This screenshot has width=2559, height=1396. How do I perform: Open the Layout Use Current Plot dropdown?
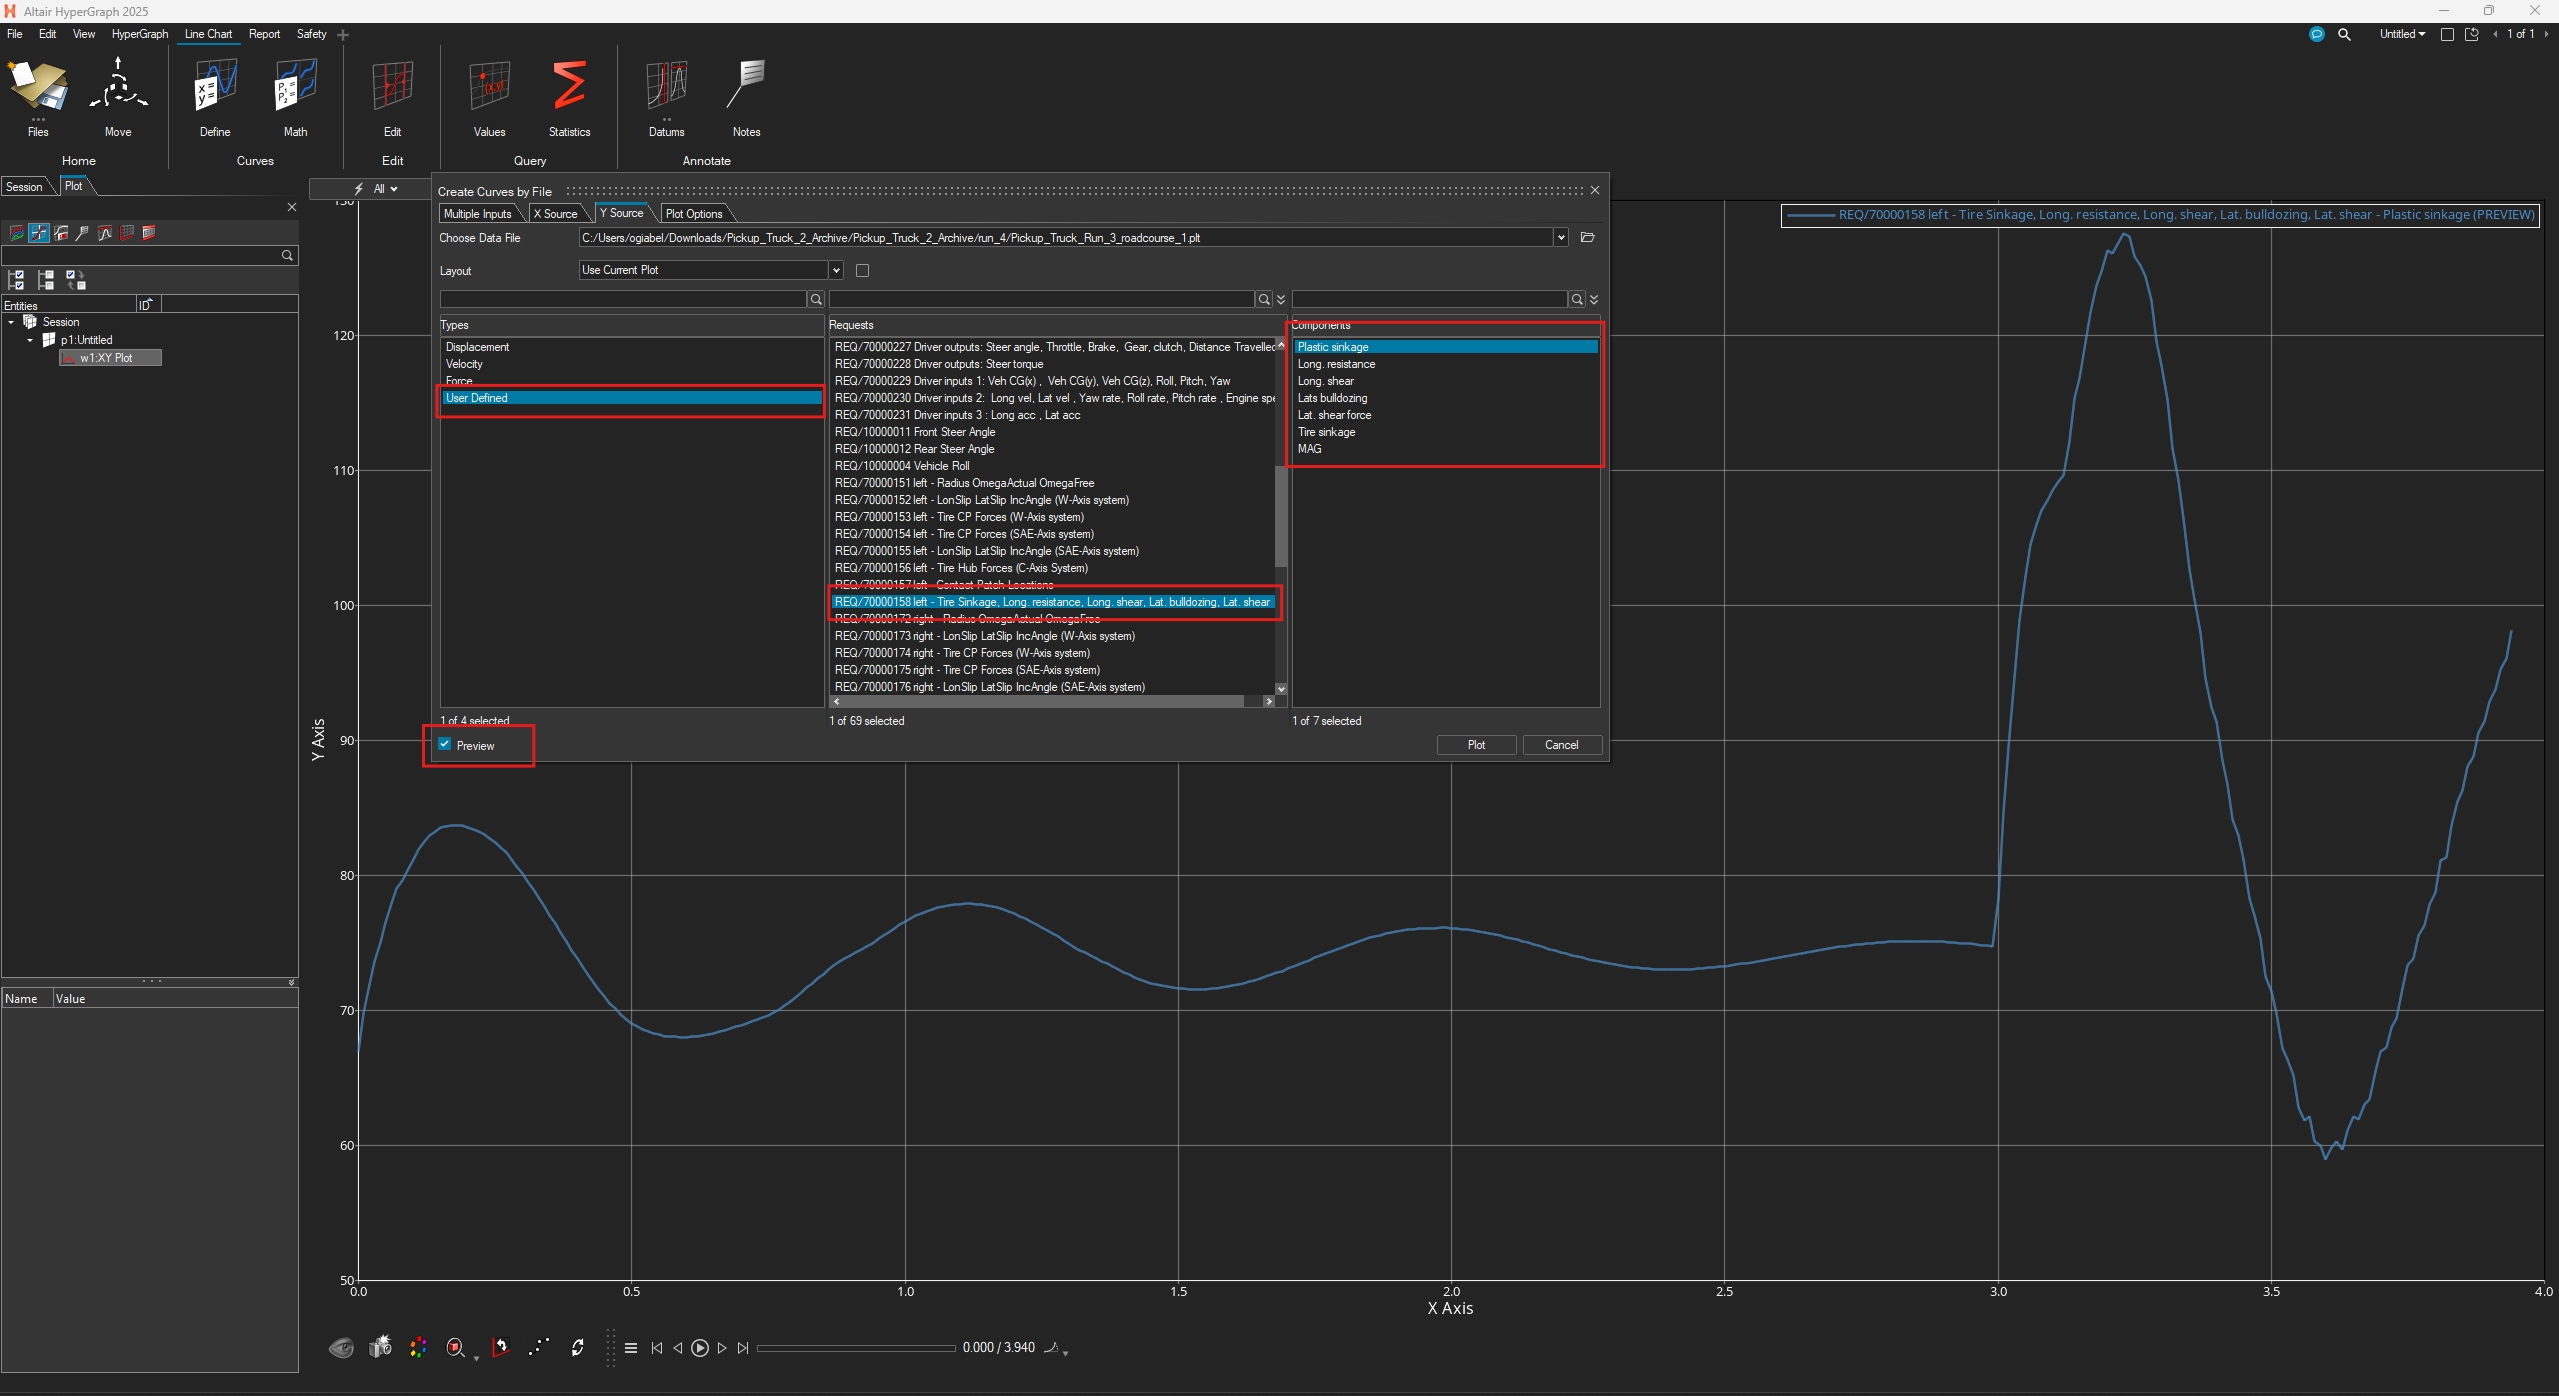tap(836, 270)
